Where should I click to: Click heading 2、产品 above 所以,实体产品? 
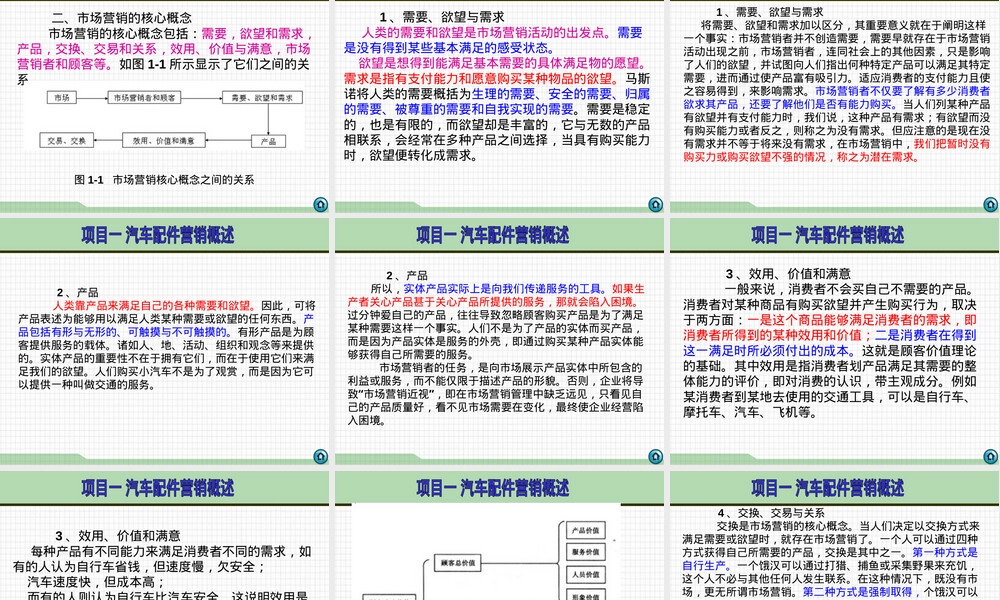[x=407, y=275]
